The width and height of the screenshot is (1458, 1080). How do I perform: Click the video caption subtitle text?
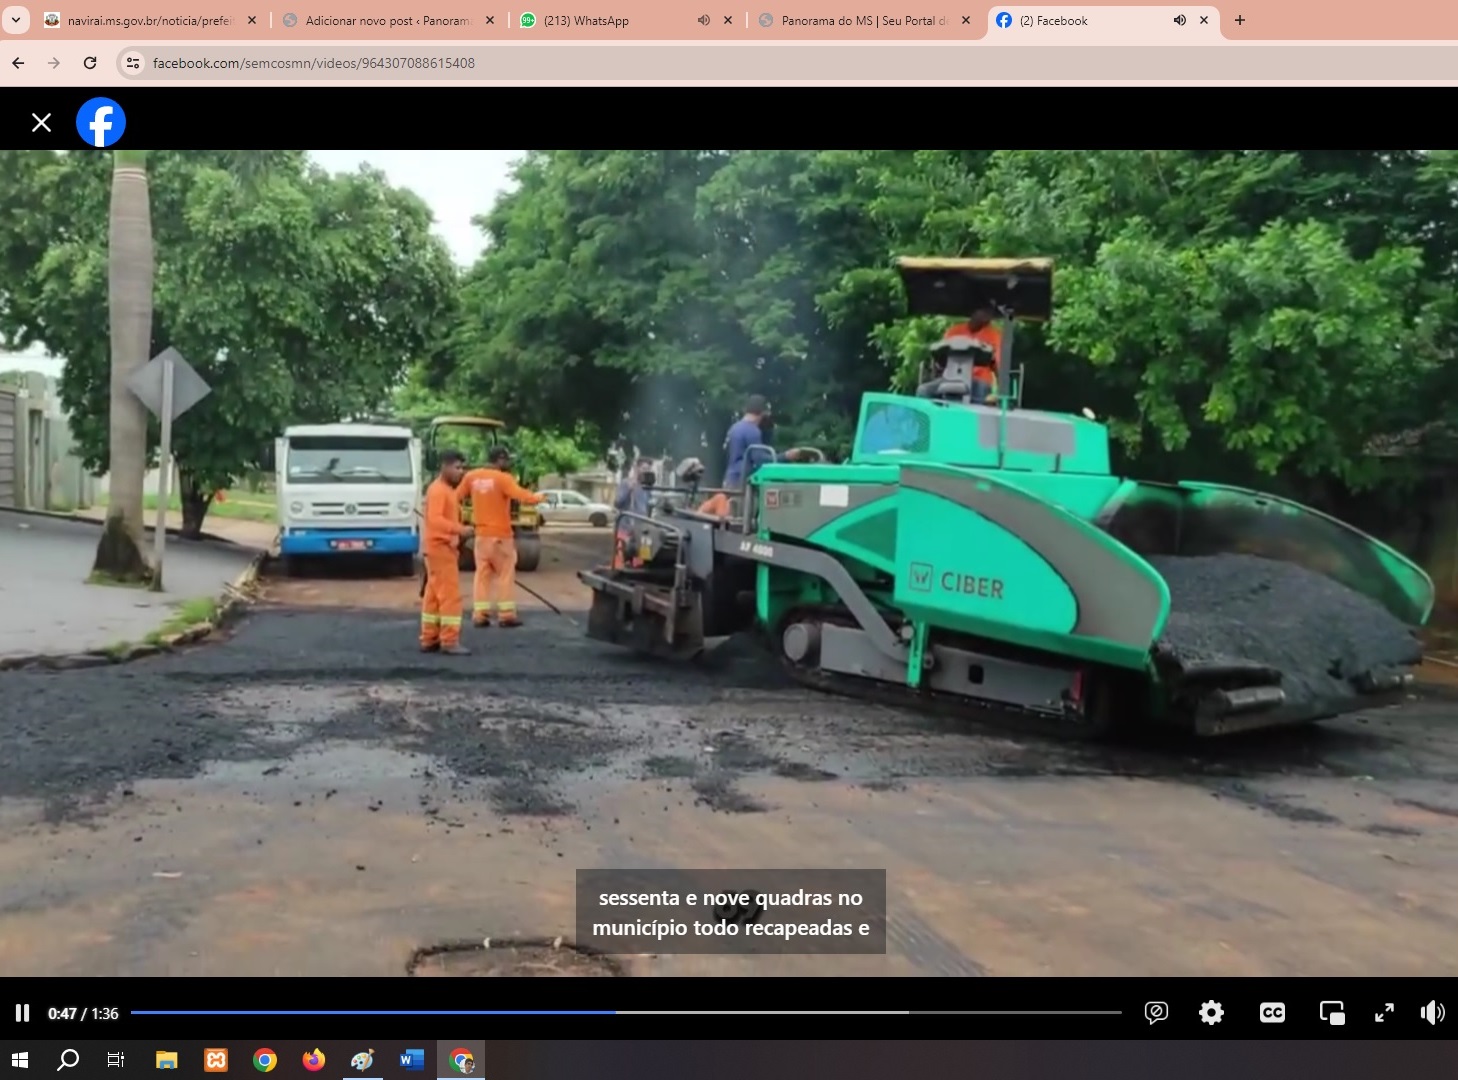[x=731, y=912]
